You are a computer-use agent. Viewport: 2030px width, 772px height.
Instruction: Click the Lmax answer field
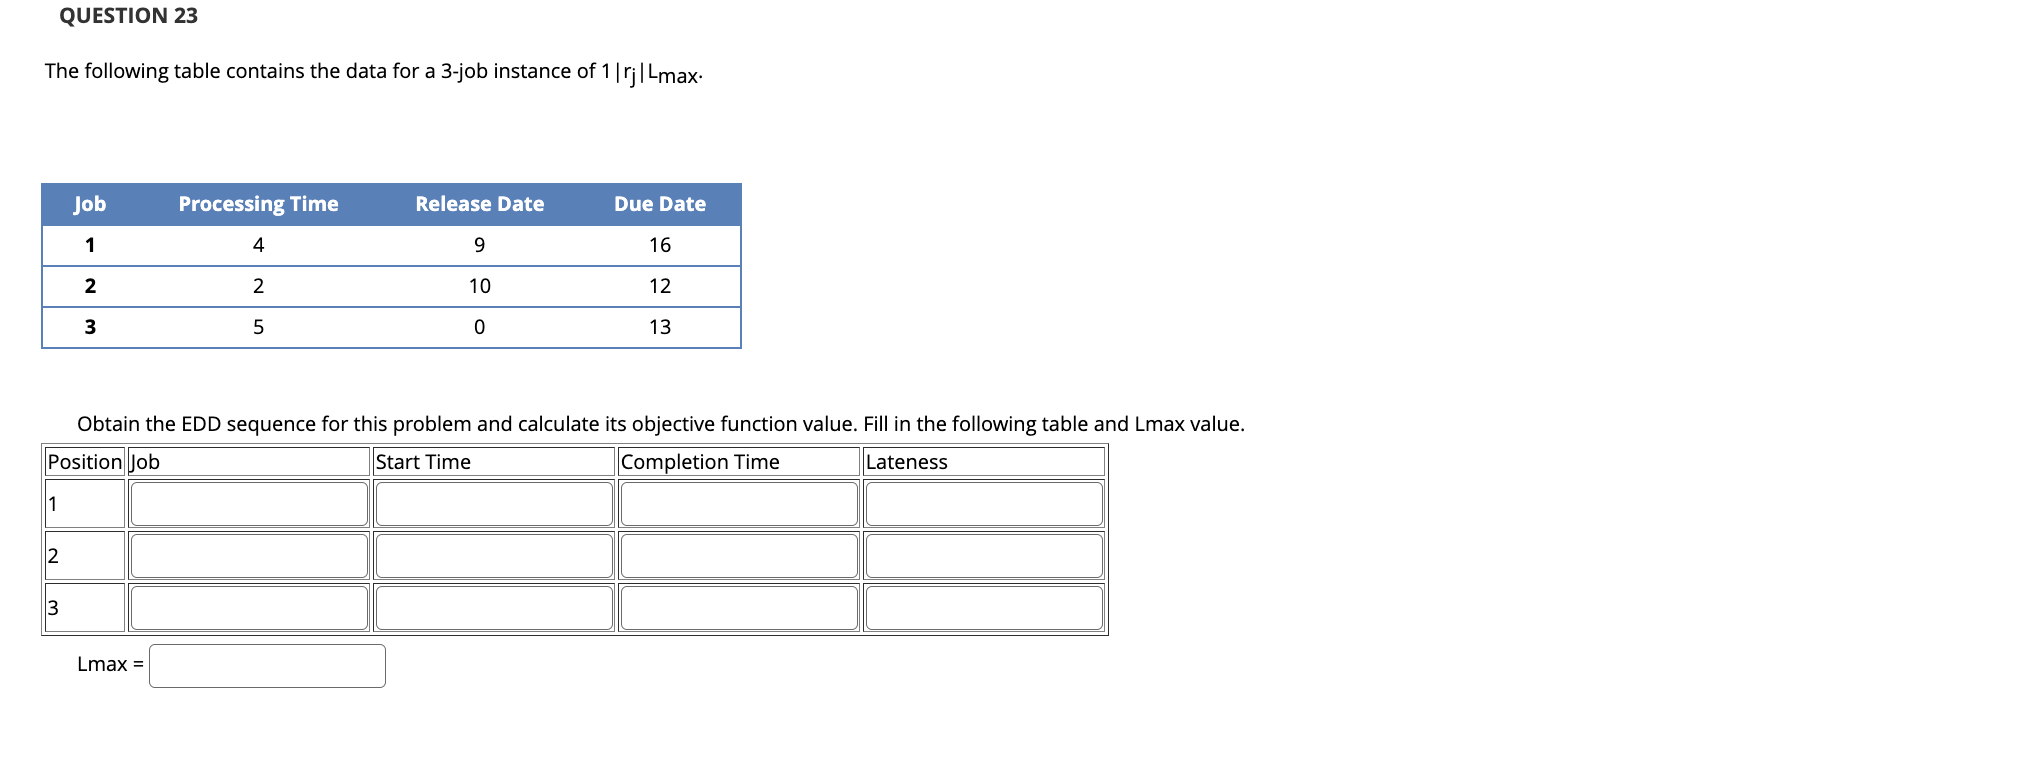click(267, 664)
